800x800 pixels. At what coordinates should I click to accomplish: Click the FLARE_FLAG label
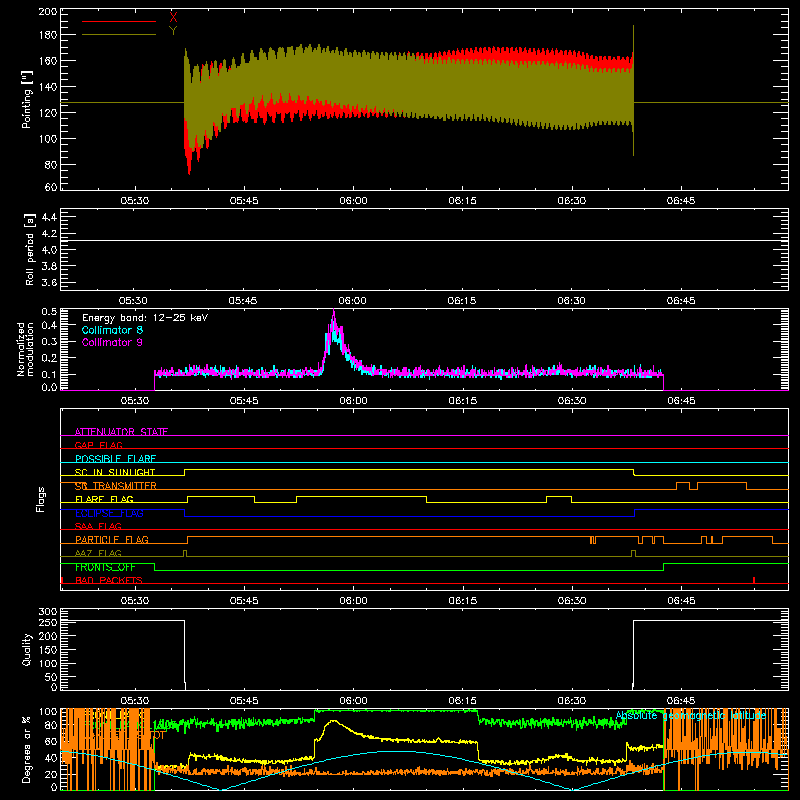pyautogui.click(x=104, y=499)
